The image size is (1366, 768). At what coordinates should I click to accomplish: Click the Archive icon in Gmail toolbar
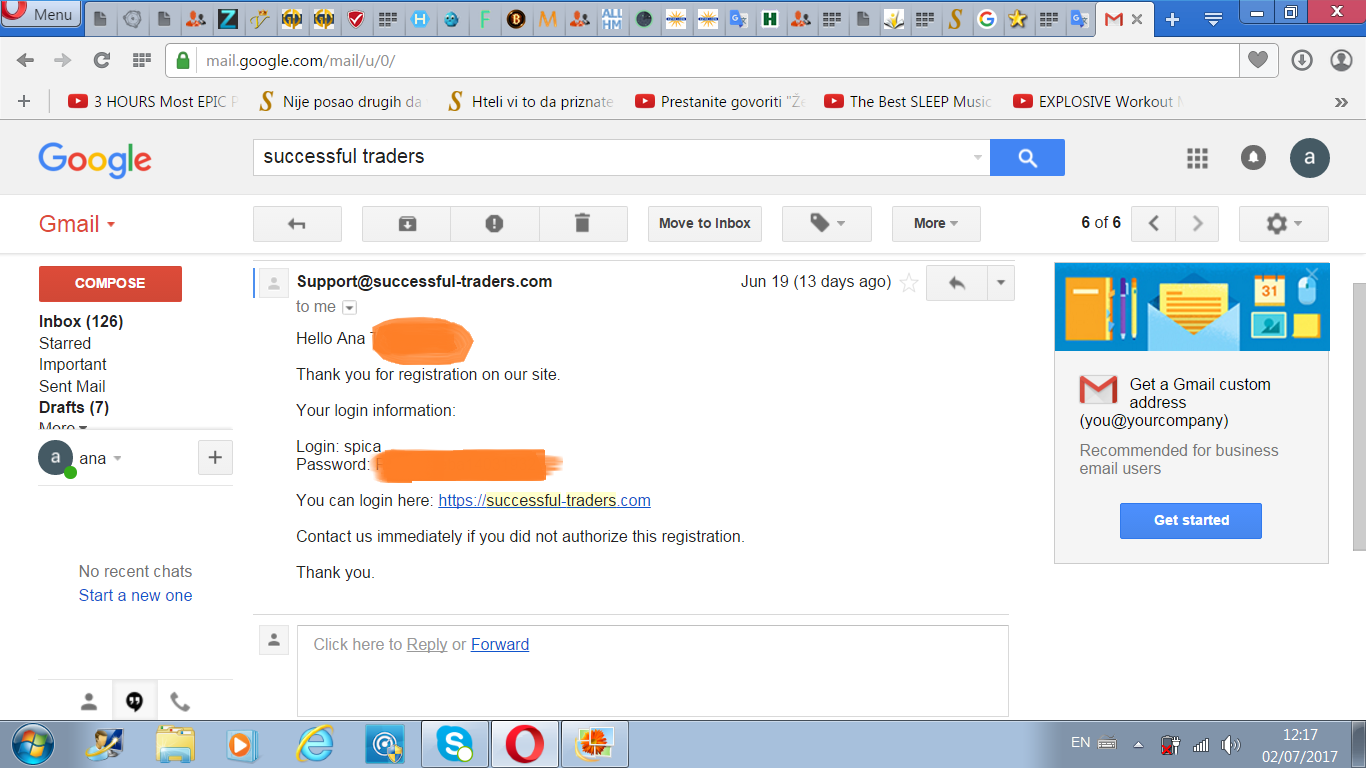[407, 224]
